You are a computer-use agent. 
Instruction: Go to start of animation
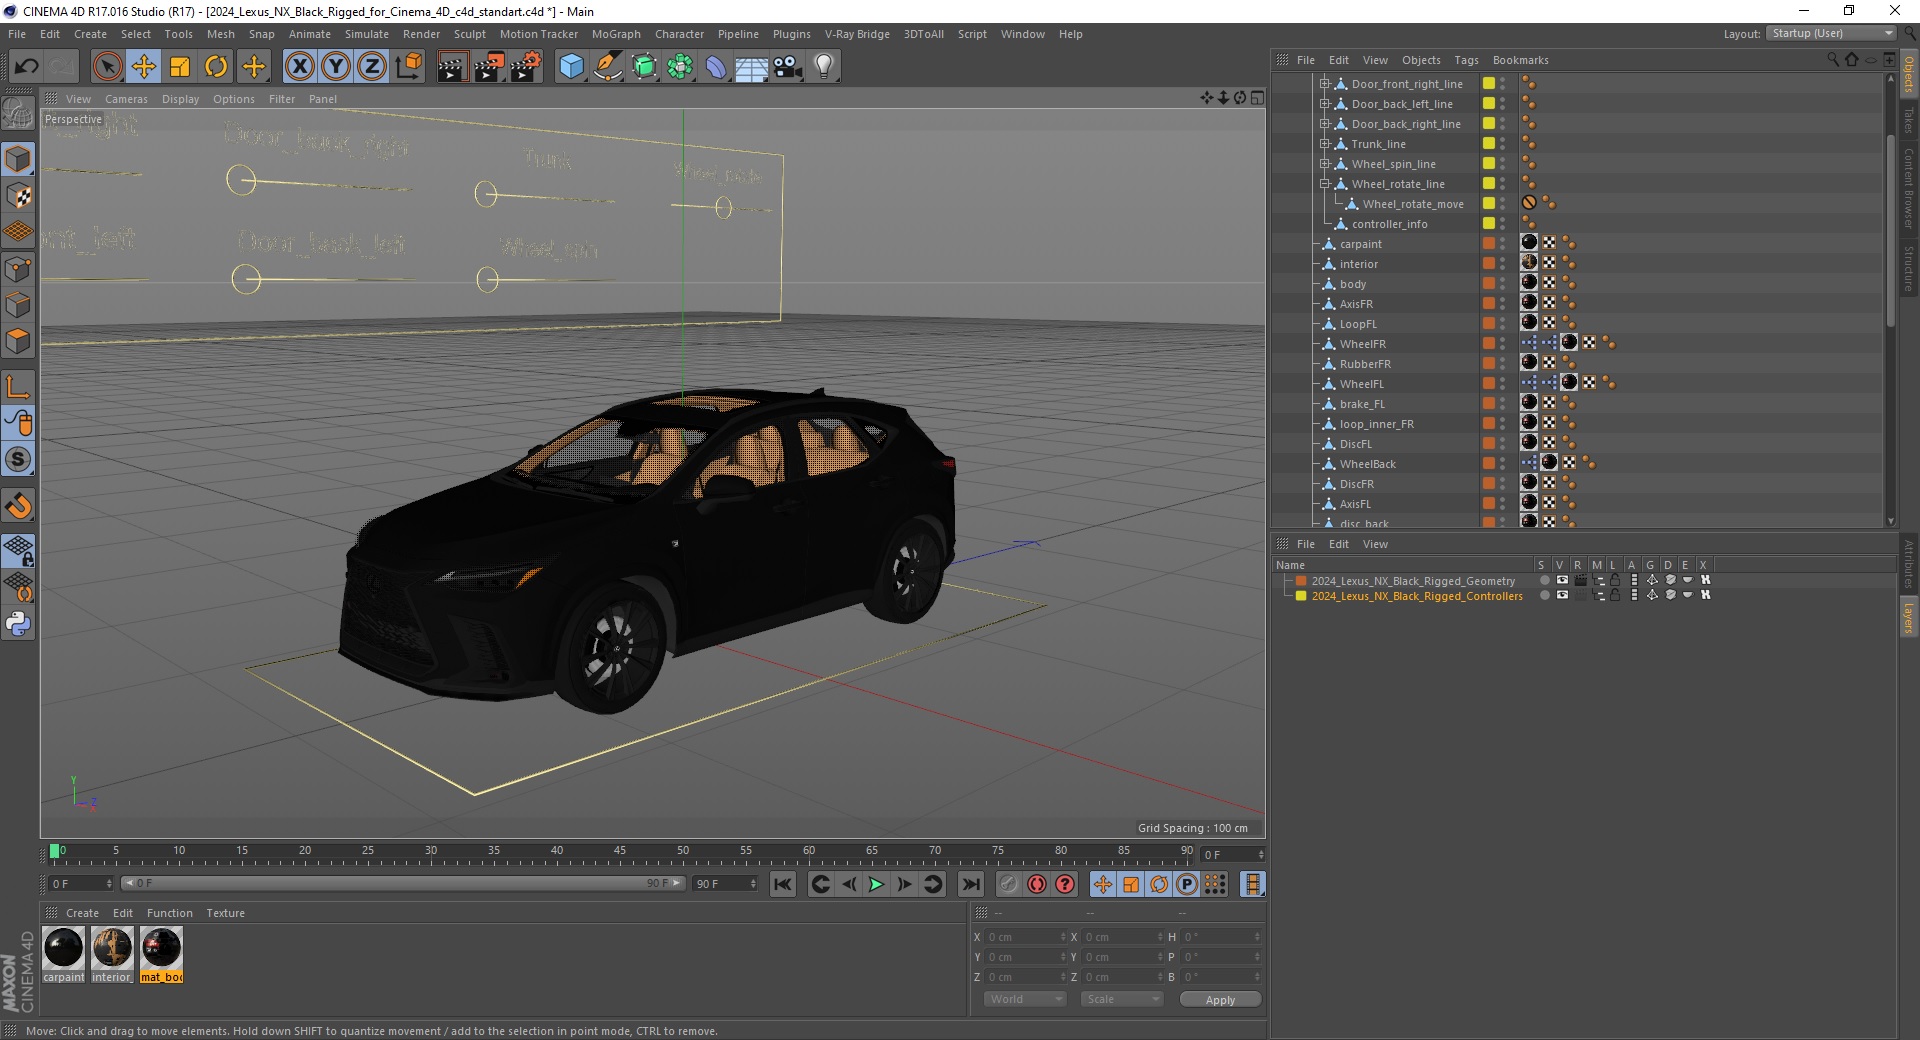tap(783, 884)
